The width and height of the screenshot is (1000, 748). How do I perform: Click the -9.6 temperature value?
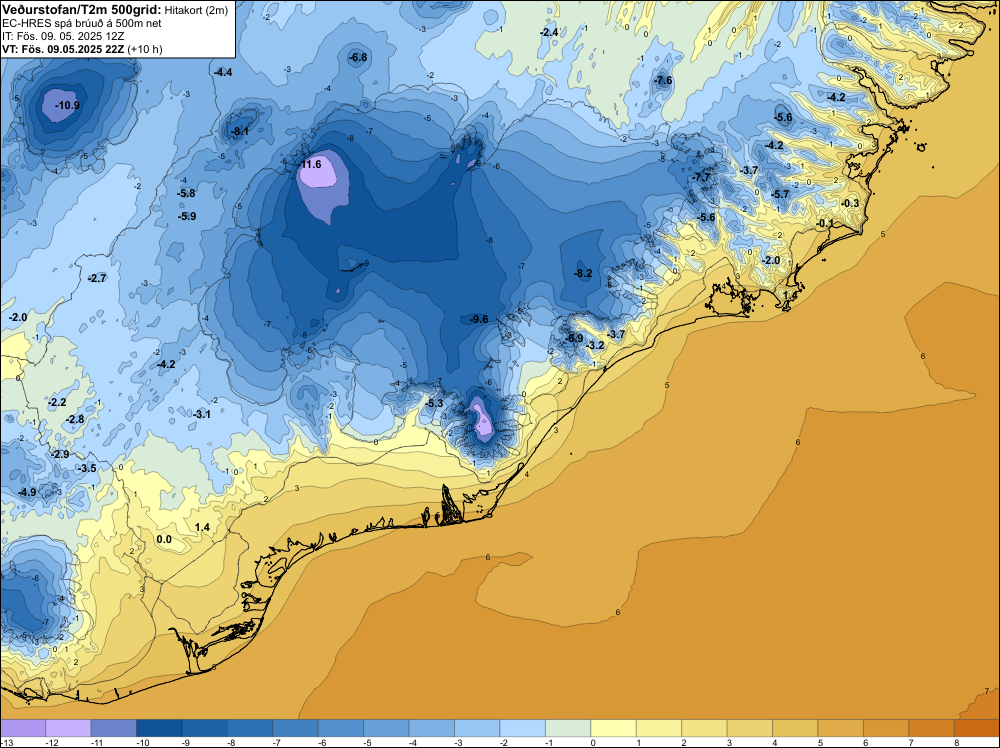point(479,319)
